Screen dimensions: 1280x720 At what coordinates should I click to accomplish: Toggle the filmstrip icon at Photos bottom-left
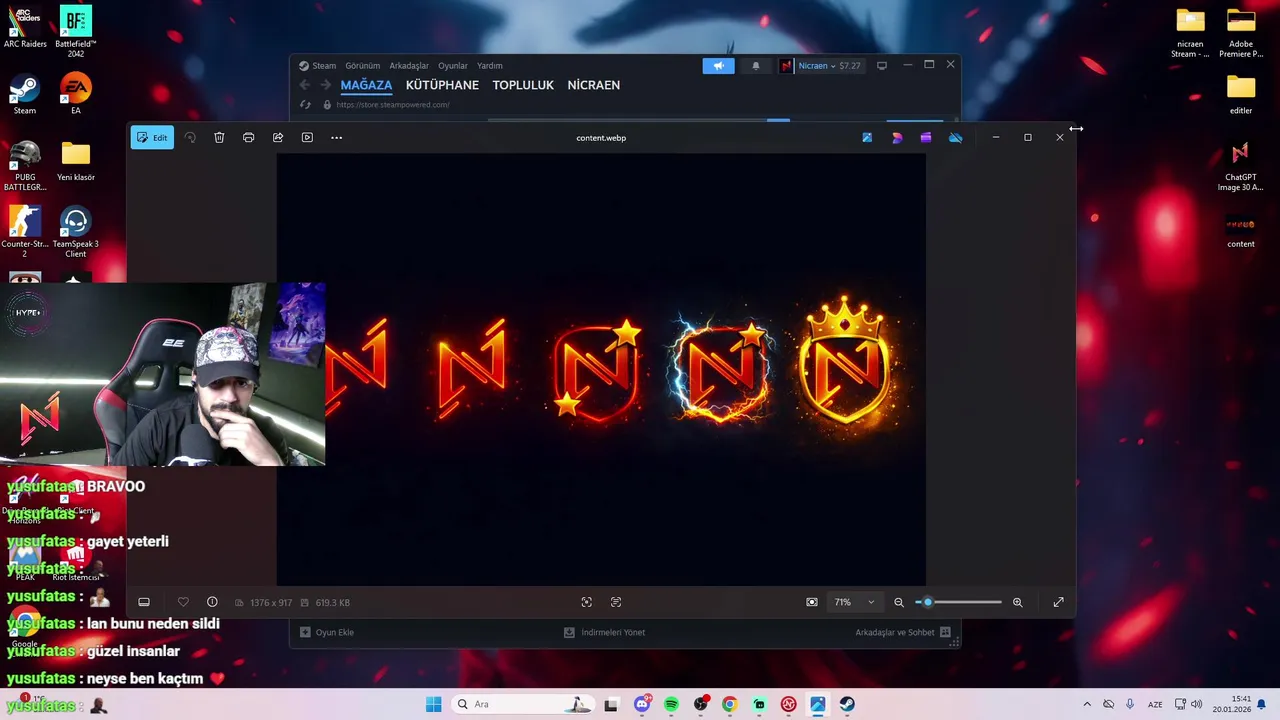pos(144,602)
